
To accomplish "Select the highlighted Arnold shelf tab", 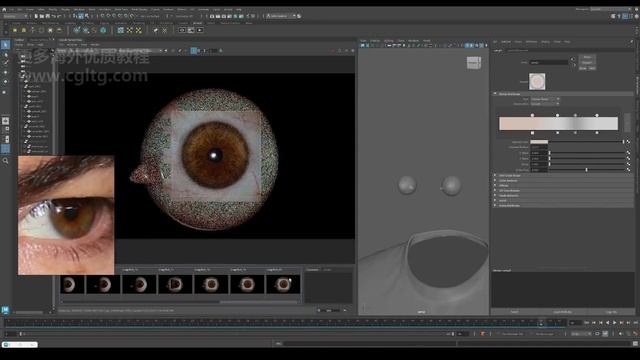I will (x=198, y=23).
